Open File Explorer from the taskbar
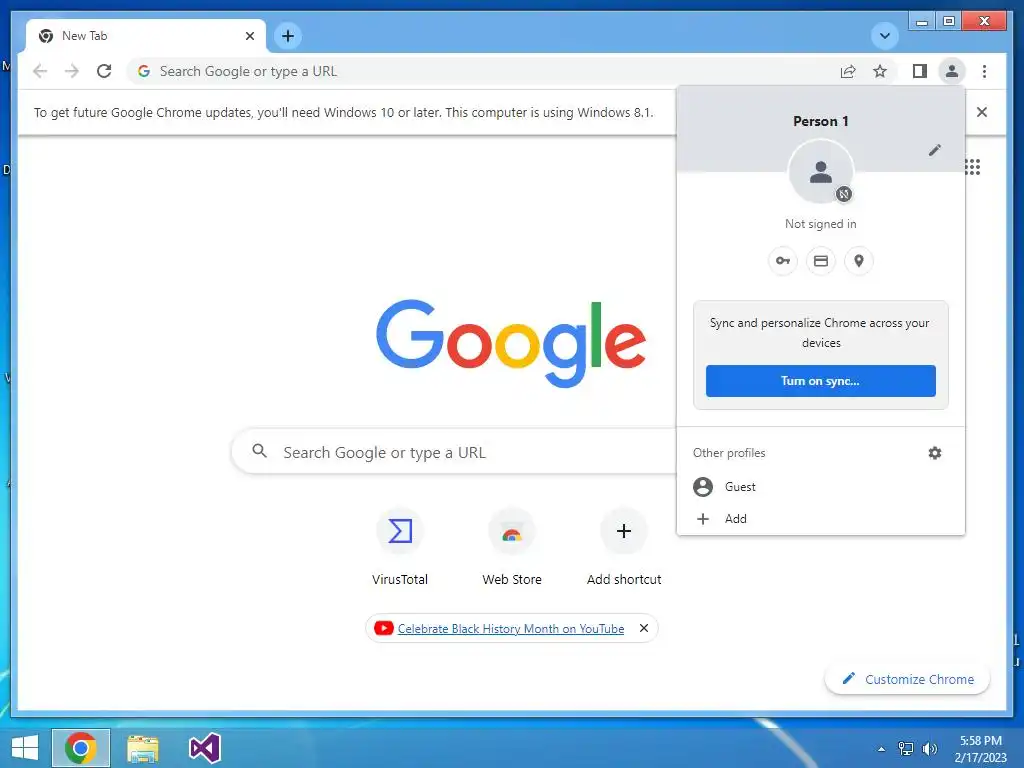 [x=142, y=748]
